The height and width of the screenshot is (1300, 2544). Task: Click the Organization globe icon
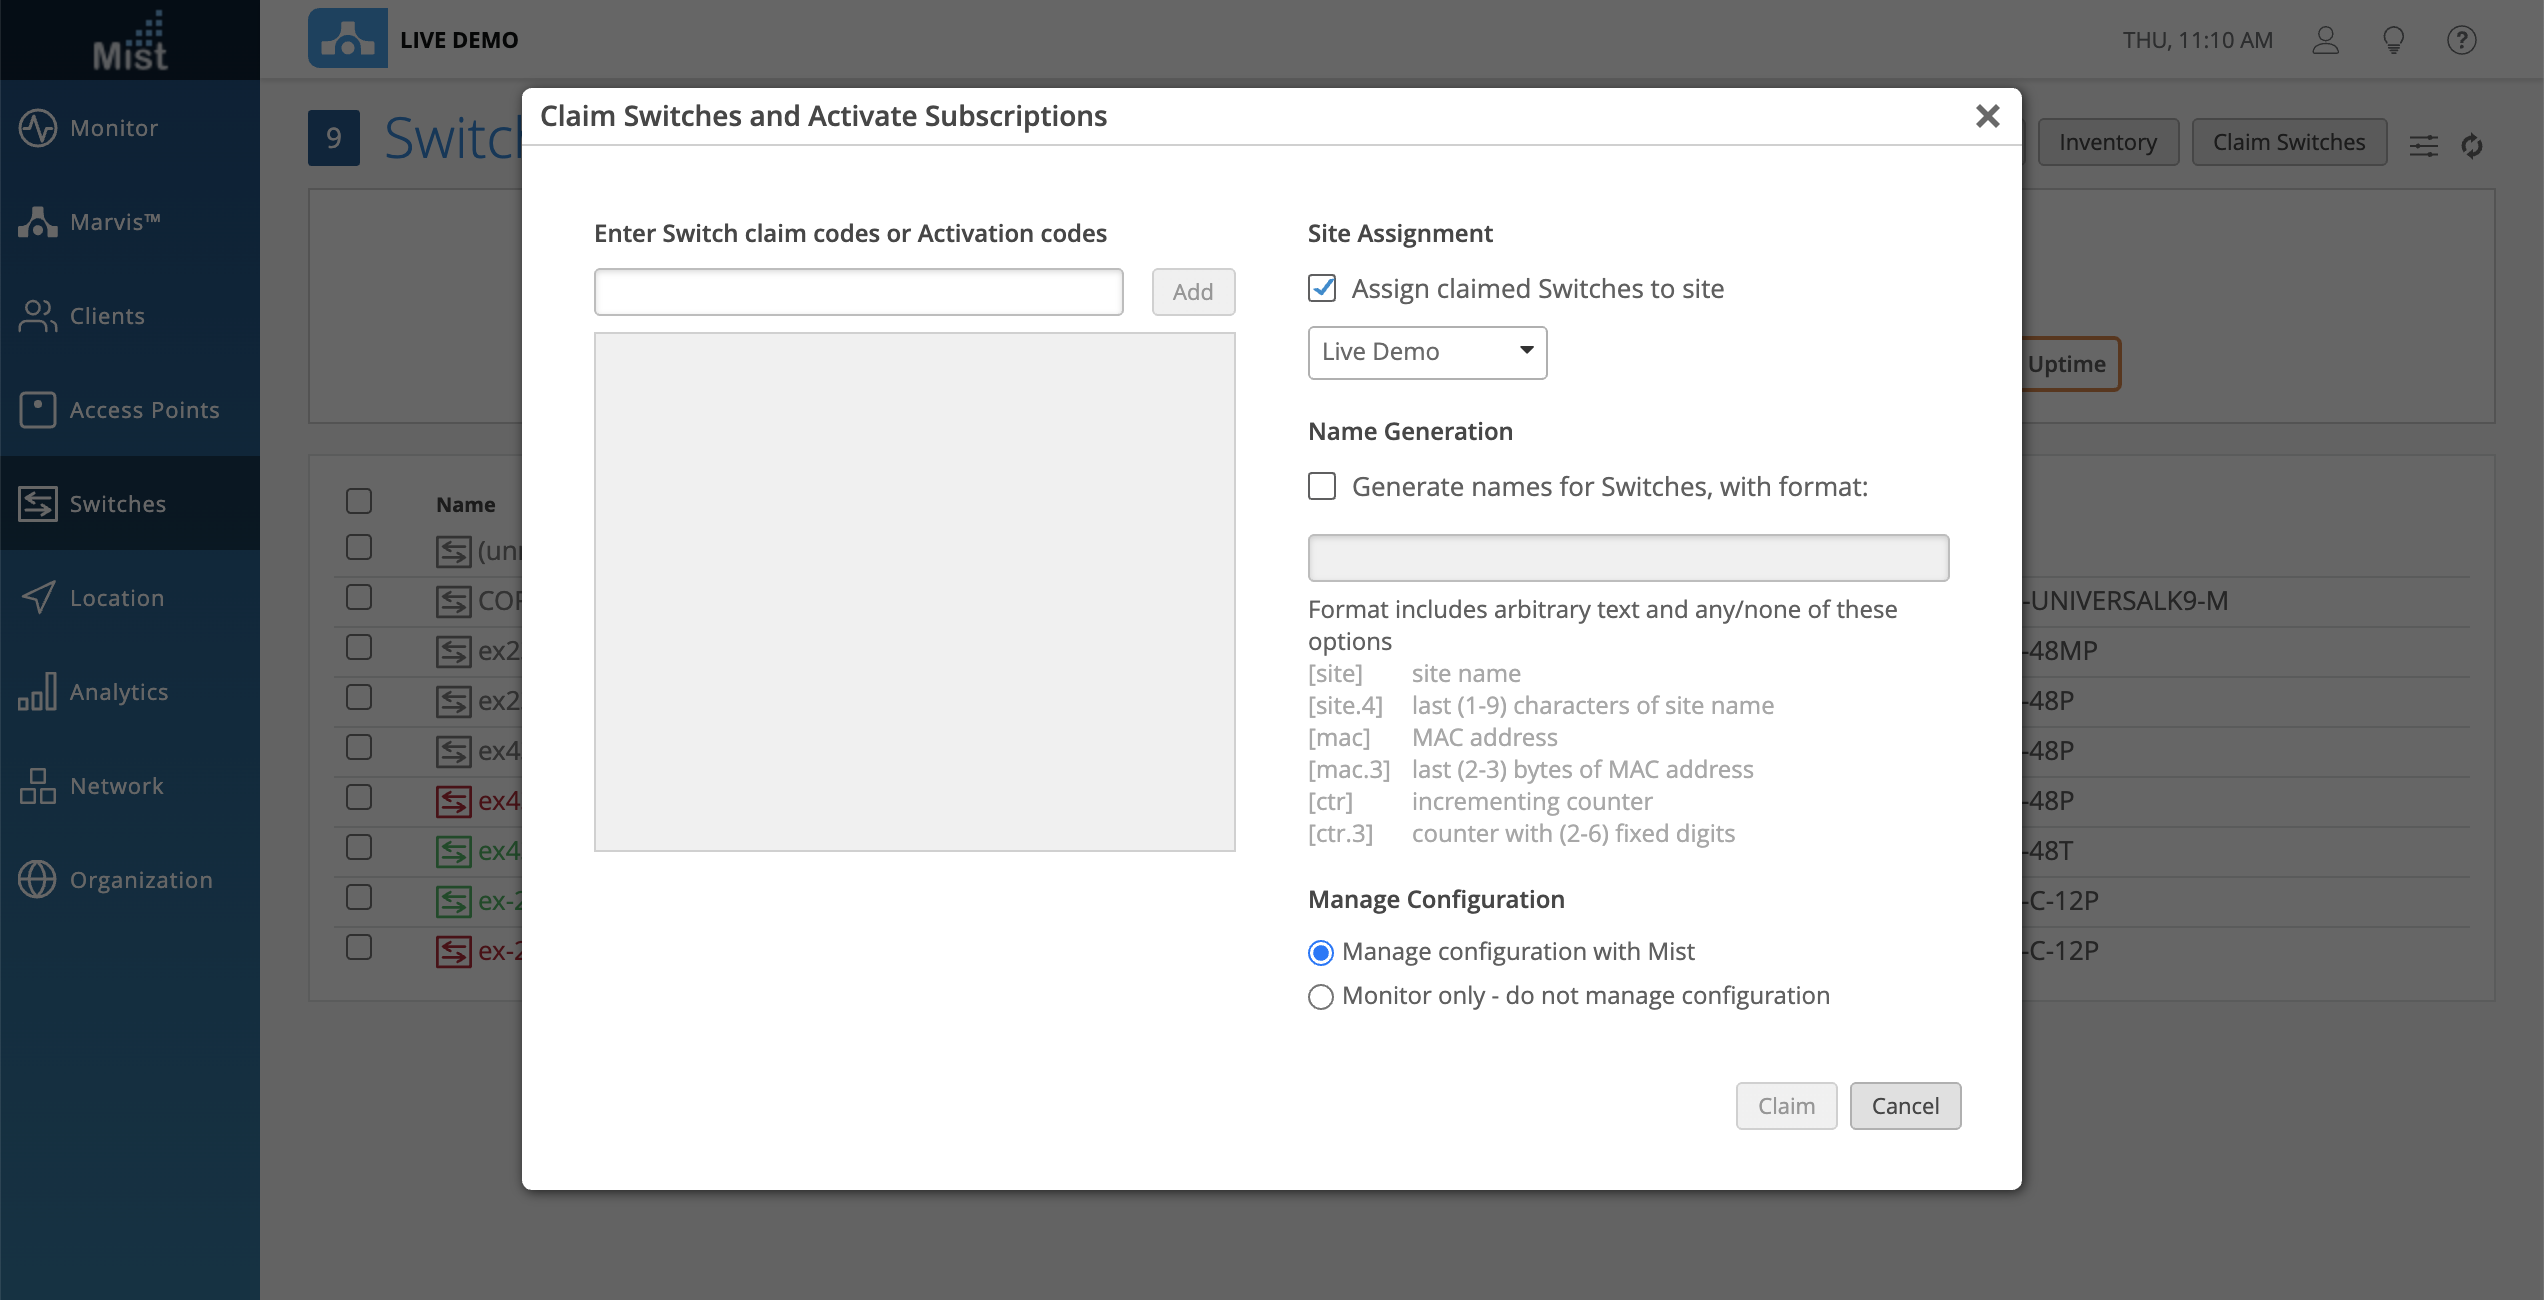pos(38,880)
